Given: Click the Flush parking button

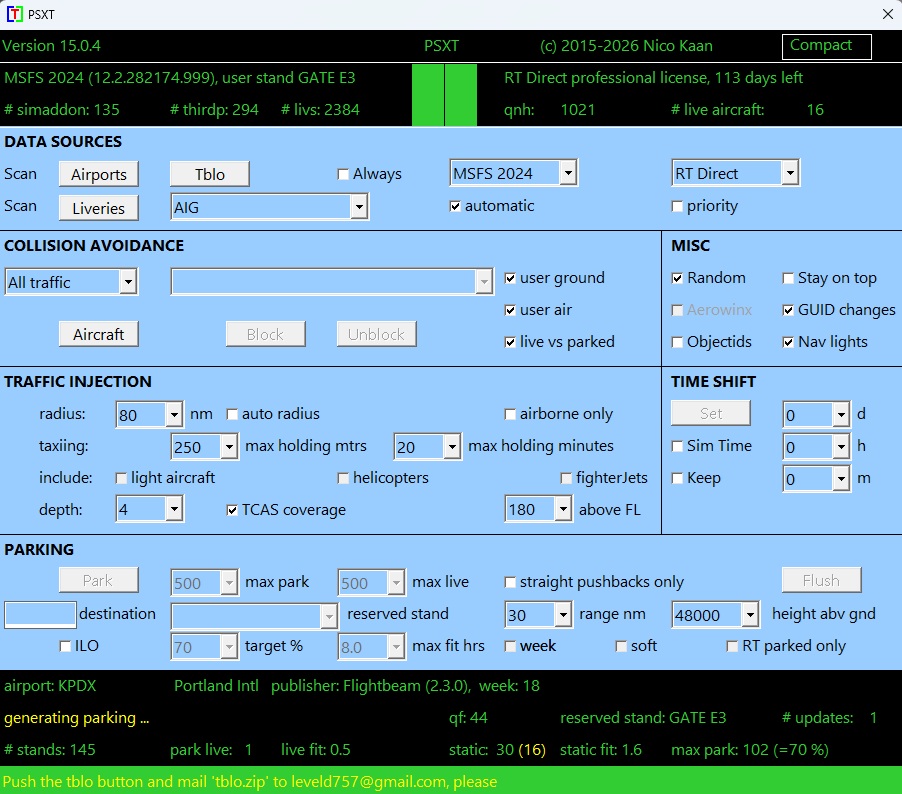Looking at the screenshot, I should pos(821,580).
